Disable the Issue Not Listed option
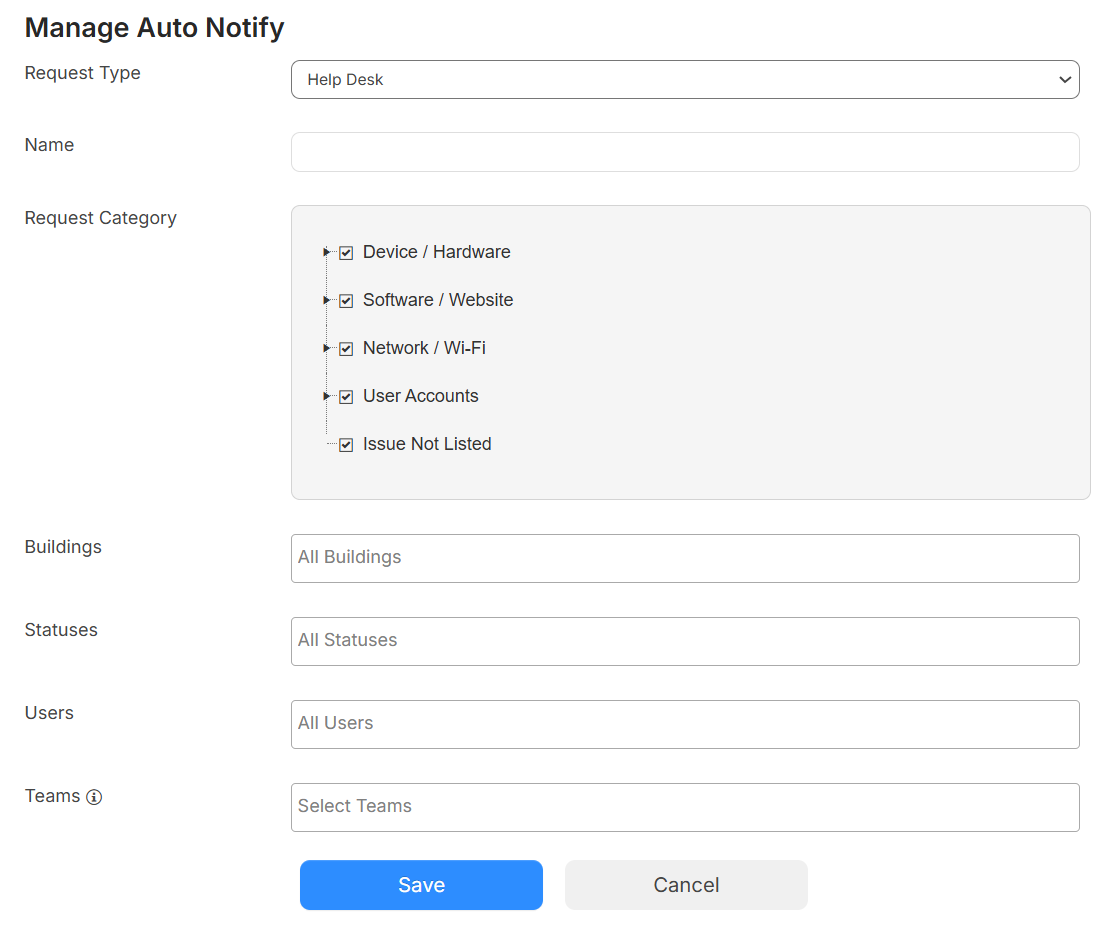The height and width of the screenshot is (927, 1113). (x=345, y=444)
